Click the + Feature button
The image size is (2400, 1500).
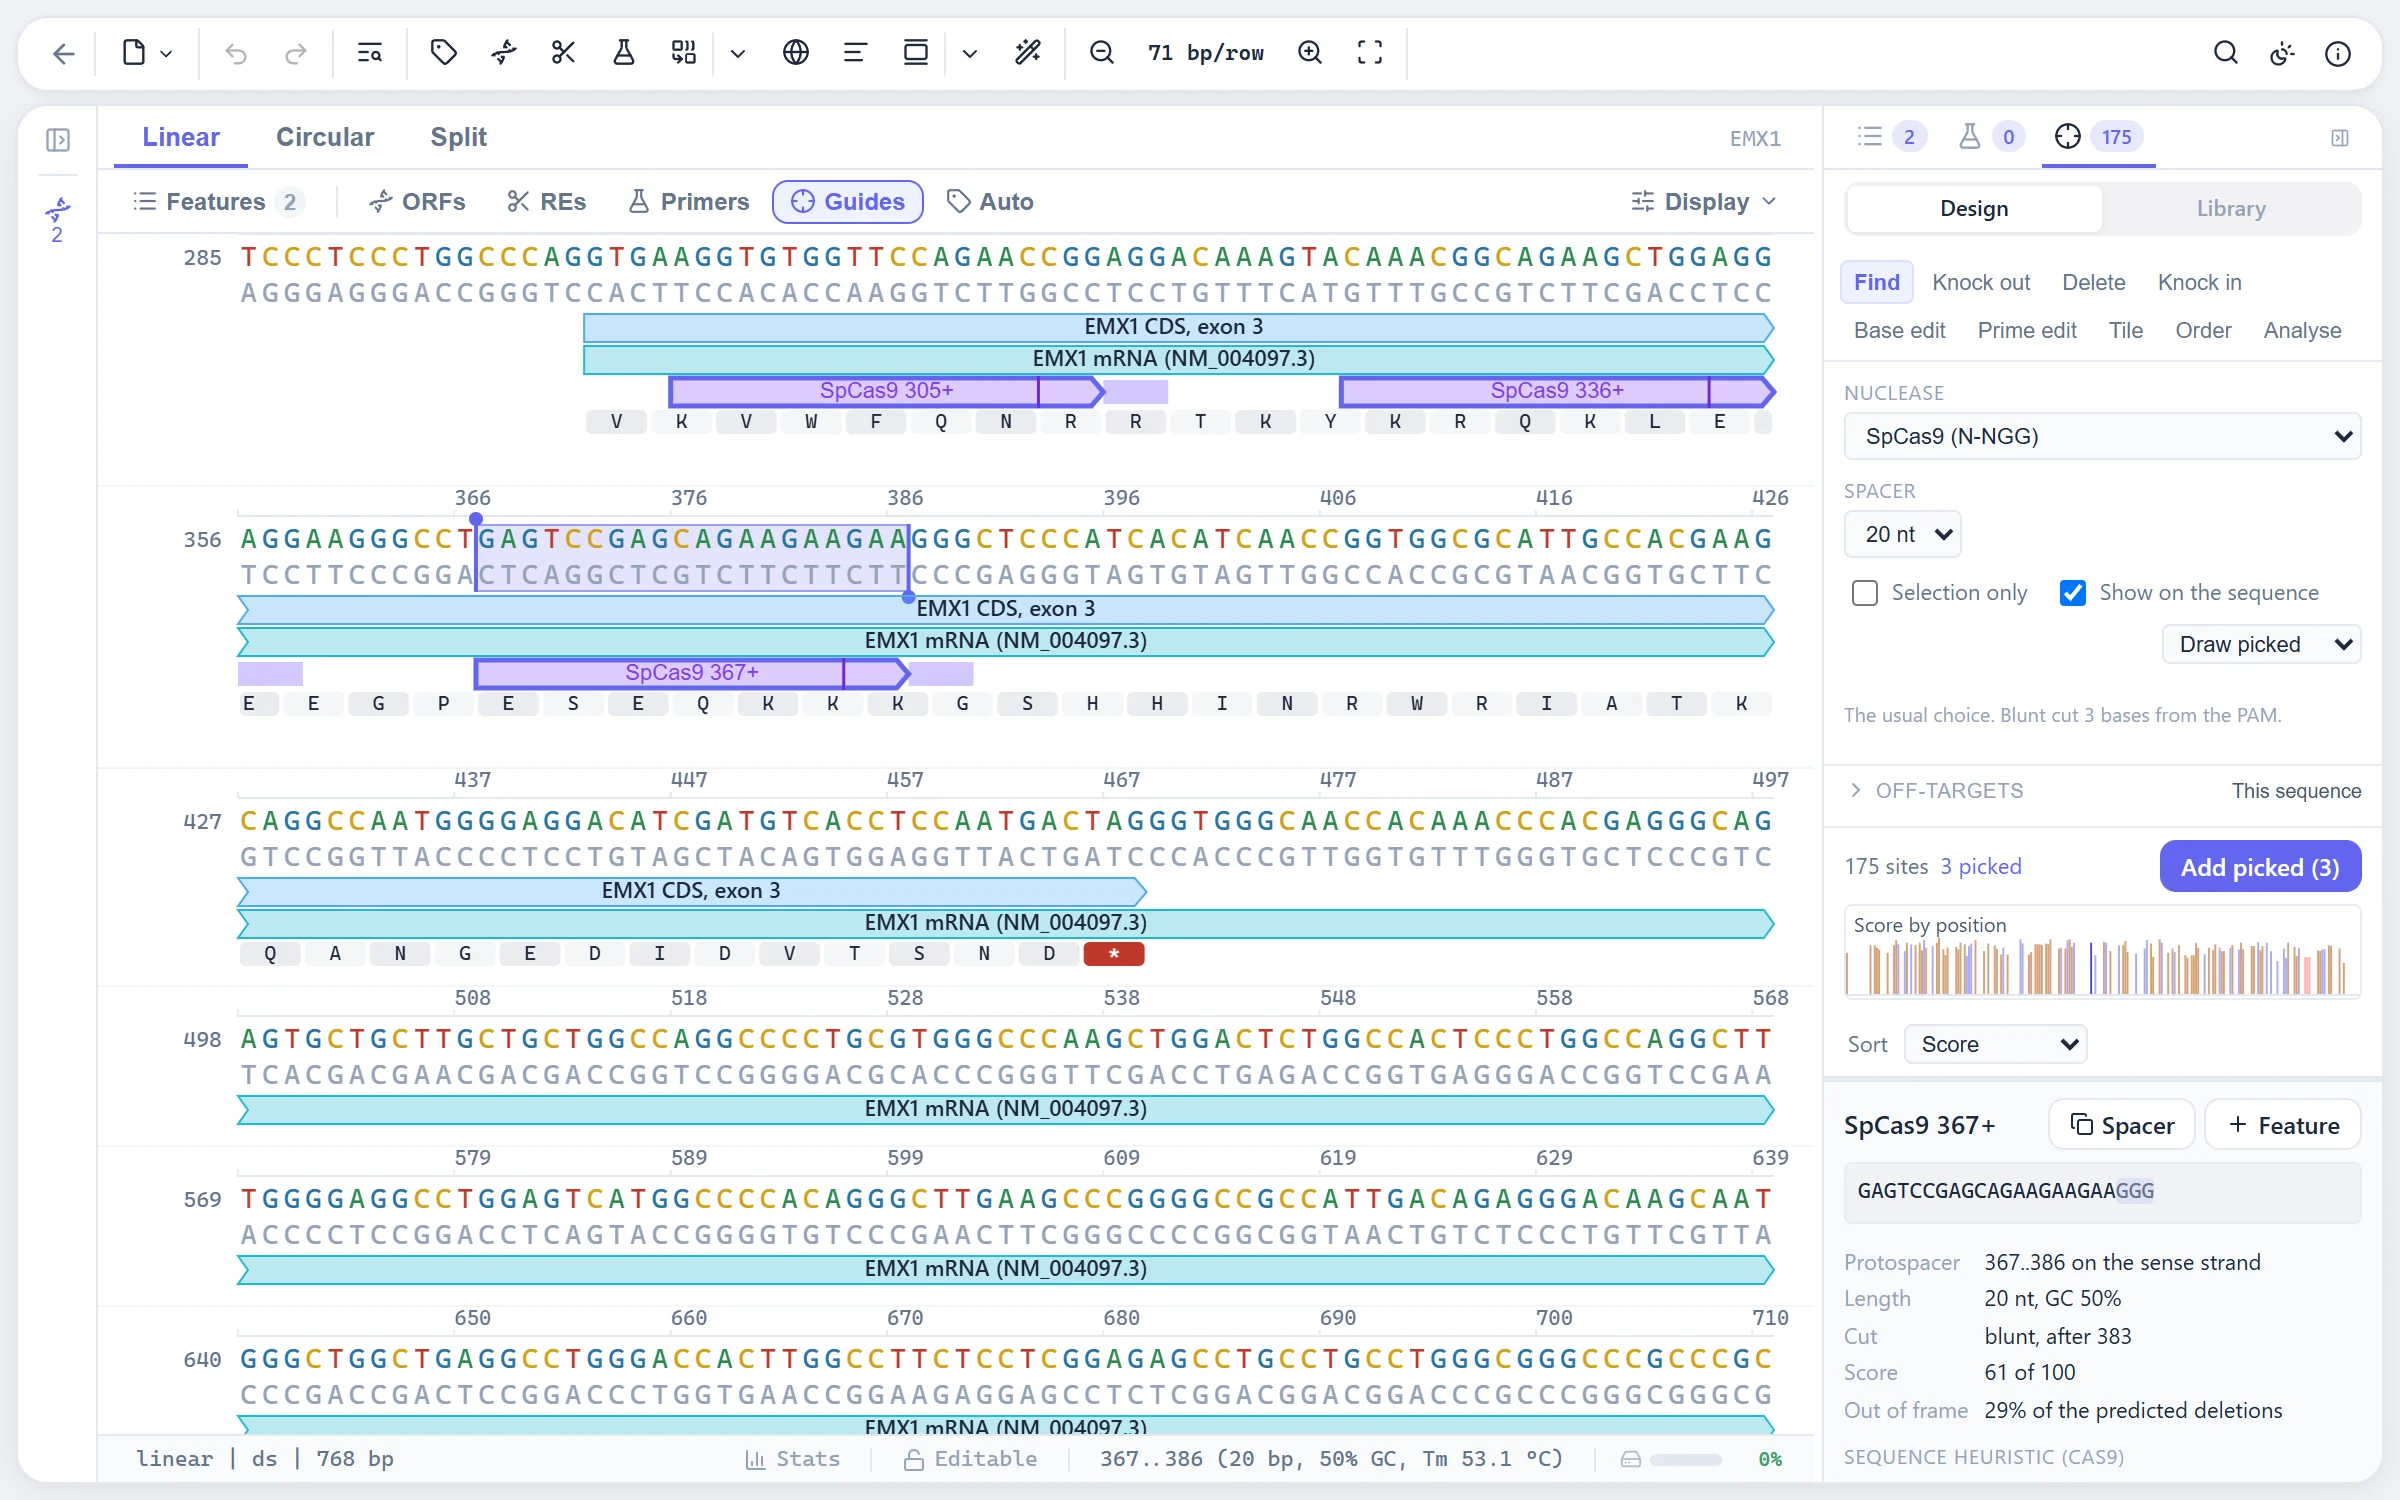pyautogui.click(x=2284, y=1125)
